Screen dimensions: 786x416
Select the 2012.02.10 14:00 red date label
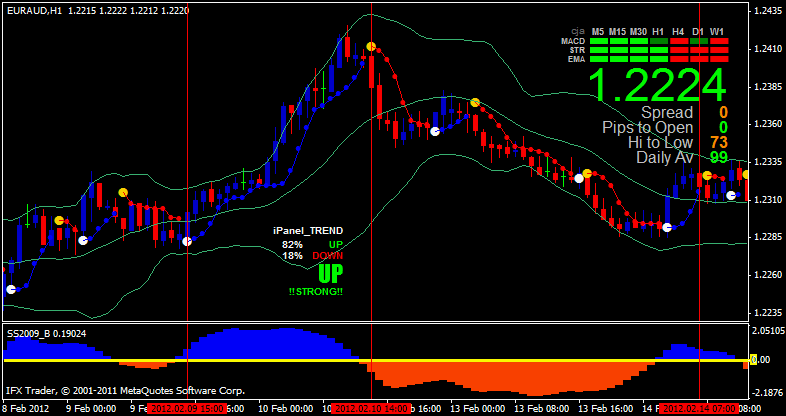371,408
